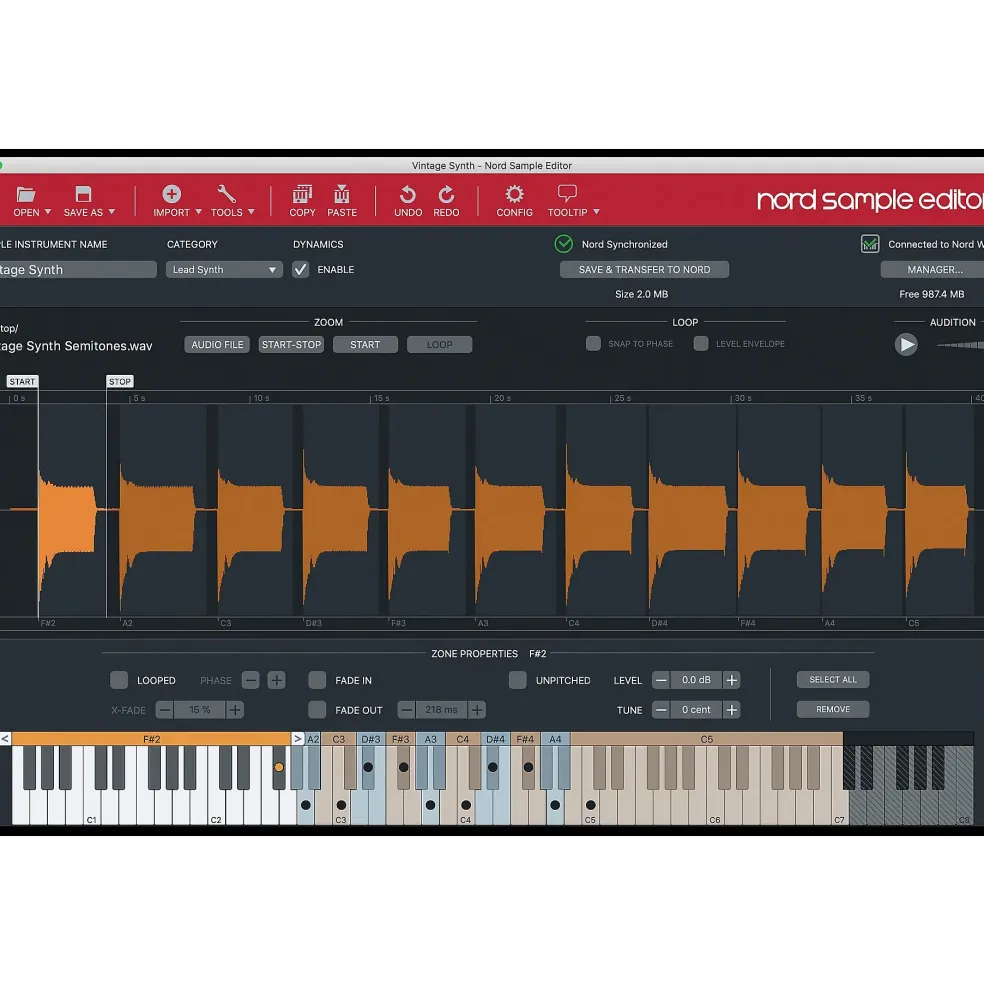Increase FADE OUT time
The width and height of the screenshot is (984, 985).
[x=477, y=710]
